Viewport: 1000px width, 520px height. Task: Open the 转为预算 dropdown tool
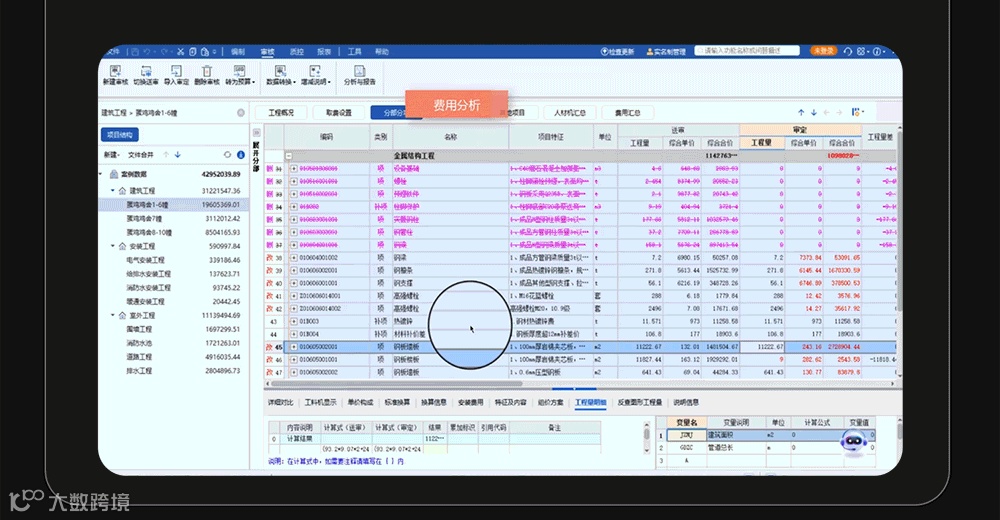click(240, 75)
